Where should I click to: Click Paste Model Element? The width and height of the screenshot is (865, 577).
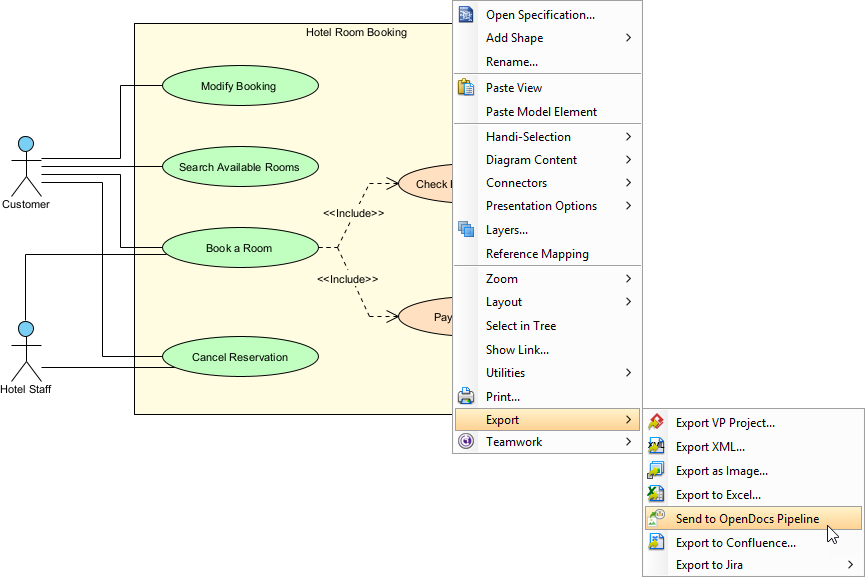click(x=542, y=111)
